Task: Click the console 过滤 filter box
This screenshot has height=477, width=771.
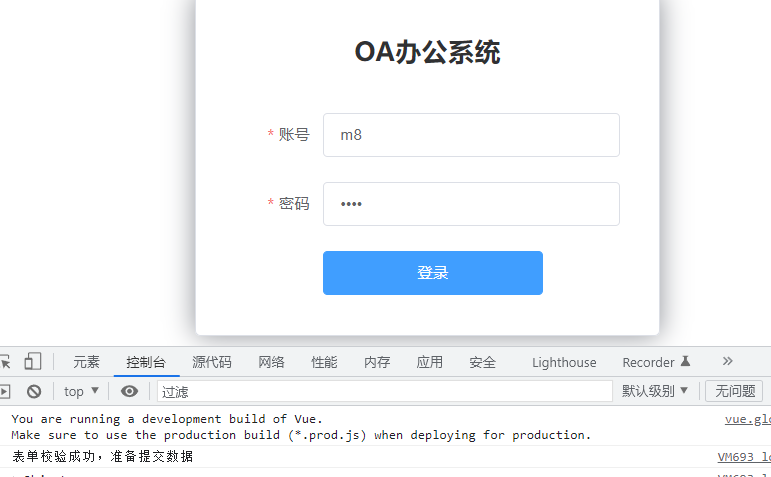Action: click(x=384, y=391)
